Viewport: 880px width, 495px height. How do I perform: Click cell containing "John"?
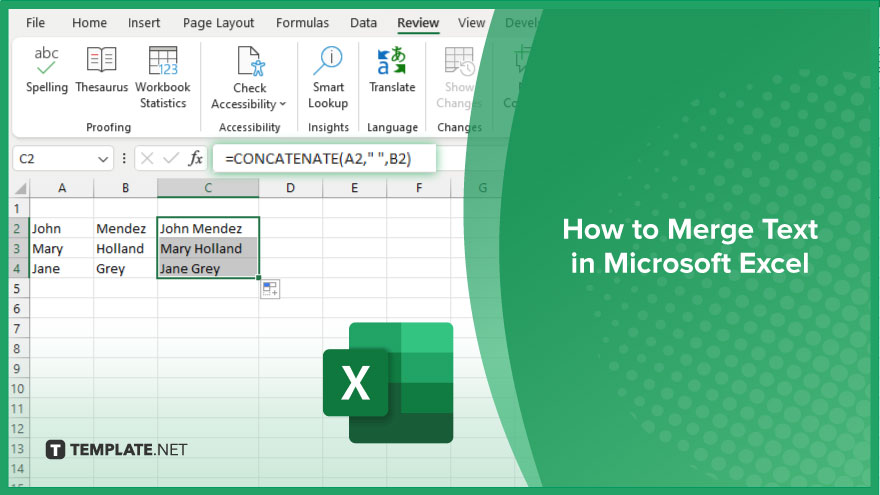click(x=62, y=229)
